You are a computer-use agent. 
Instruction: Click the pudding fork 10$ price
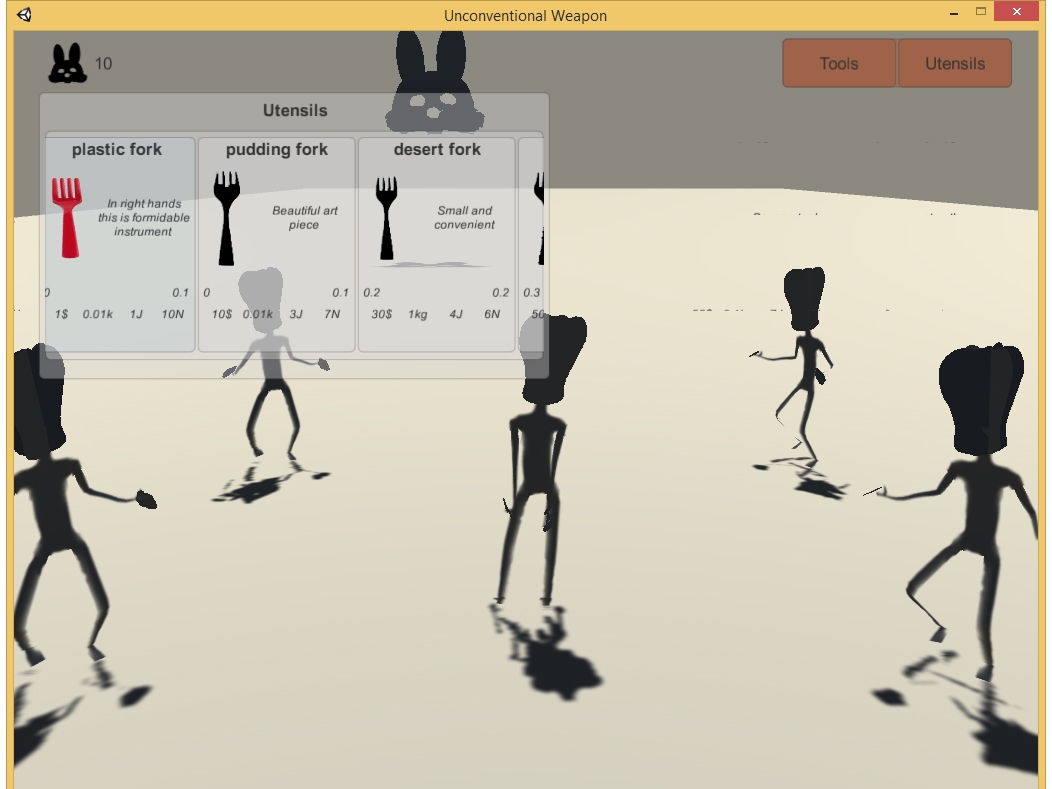221,314
